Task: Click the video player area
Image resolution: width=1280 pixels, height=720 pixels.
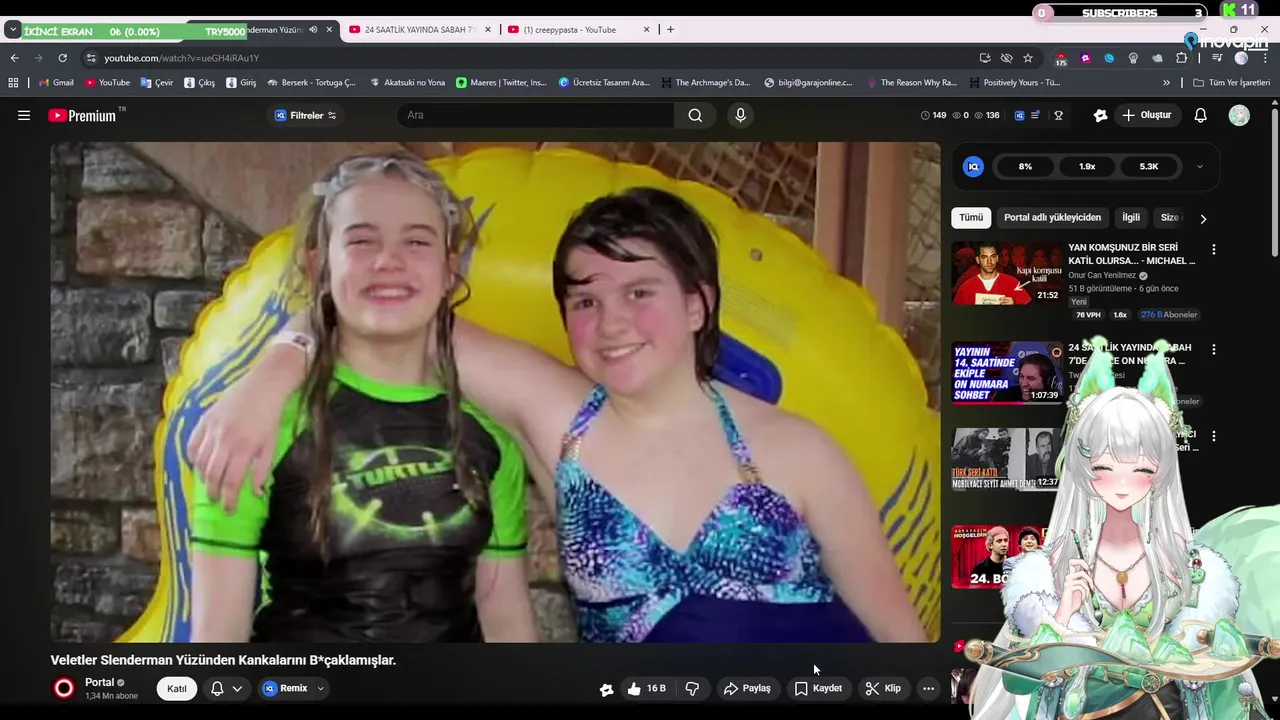Action: click(x=495, y=392)
